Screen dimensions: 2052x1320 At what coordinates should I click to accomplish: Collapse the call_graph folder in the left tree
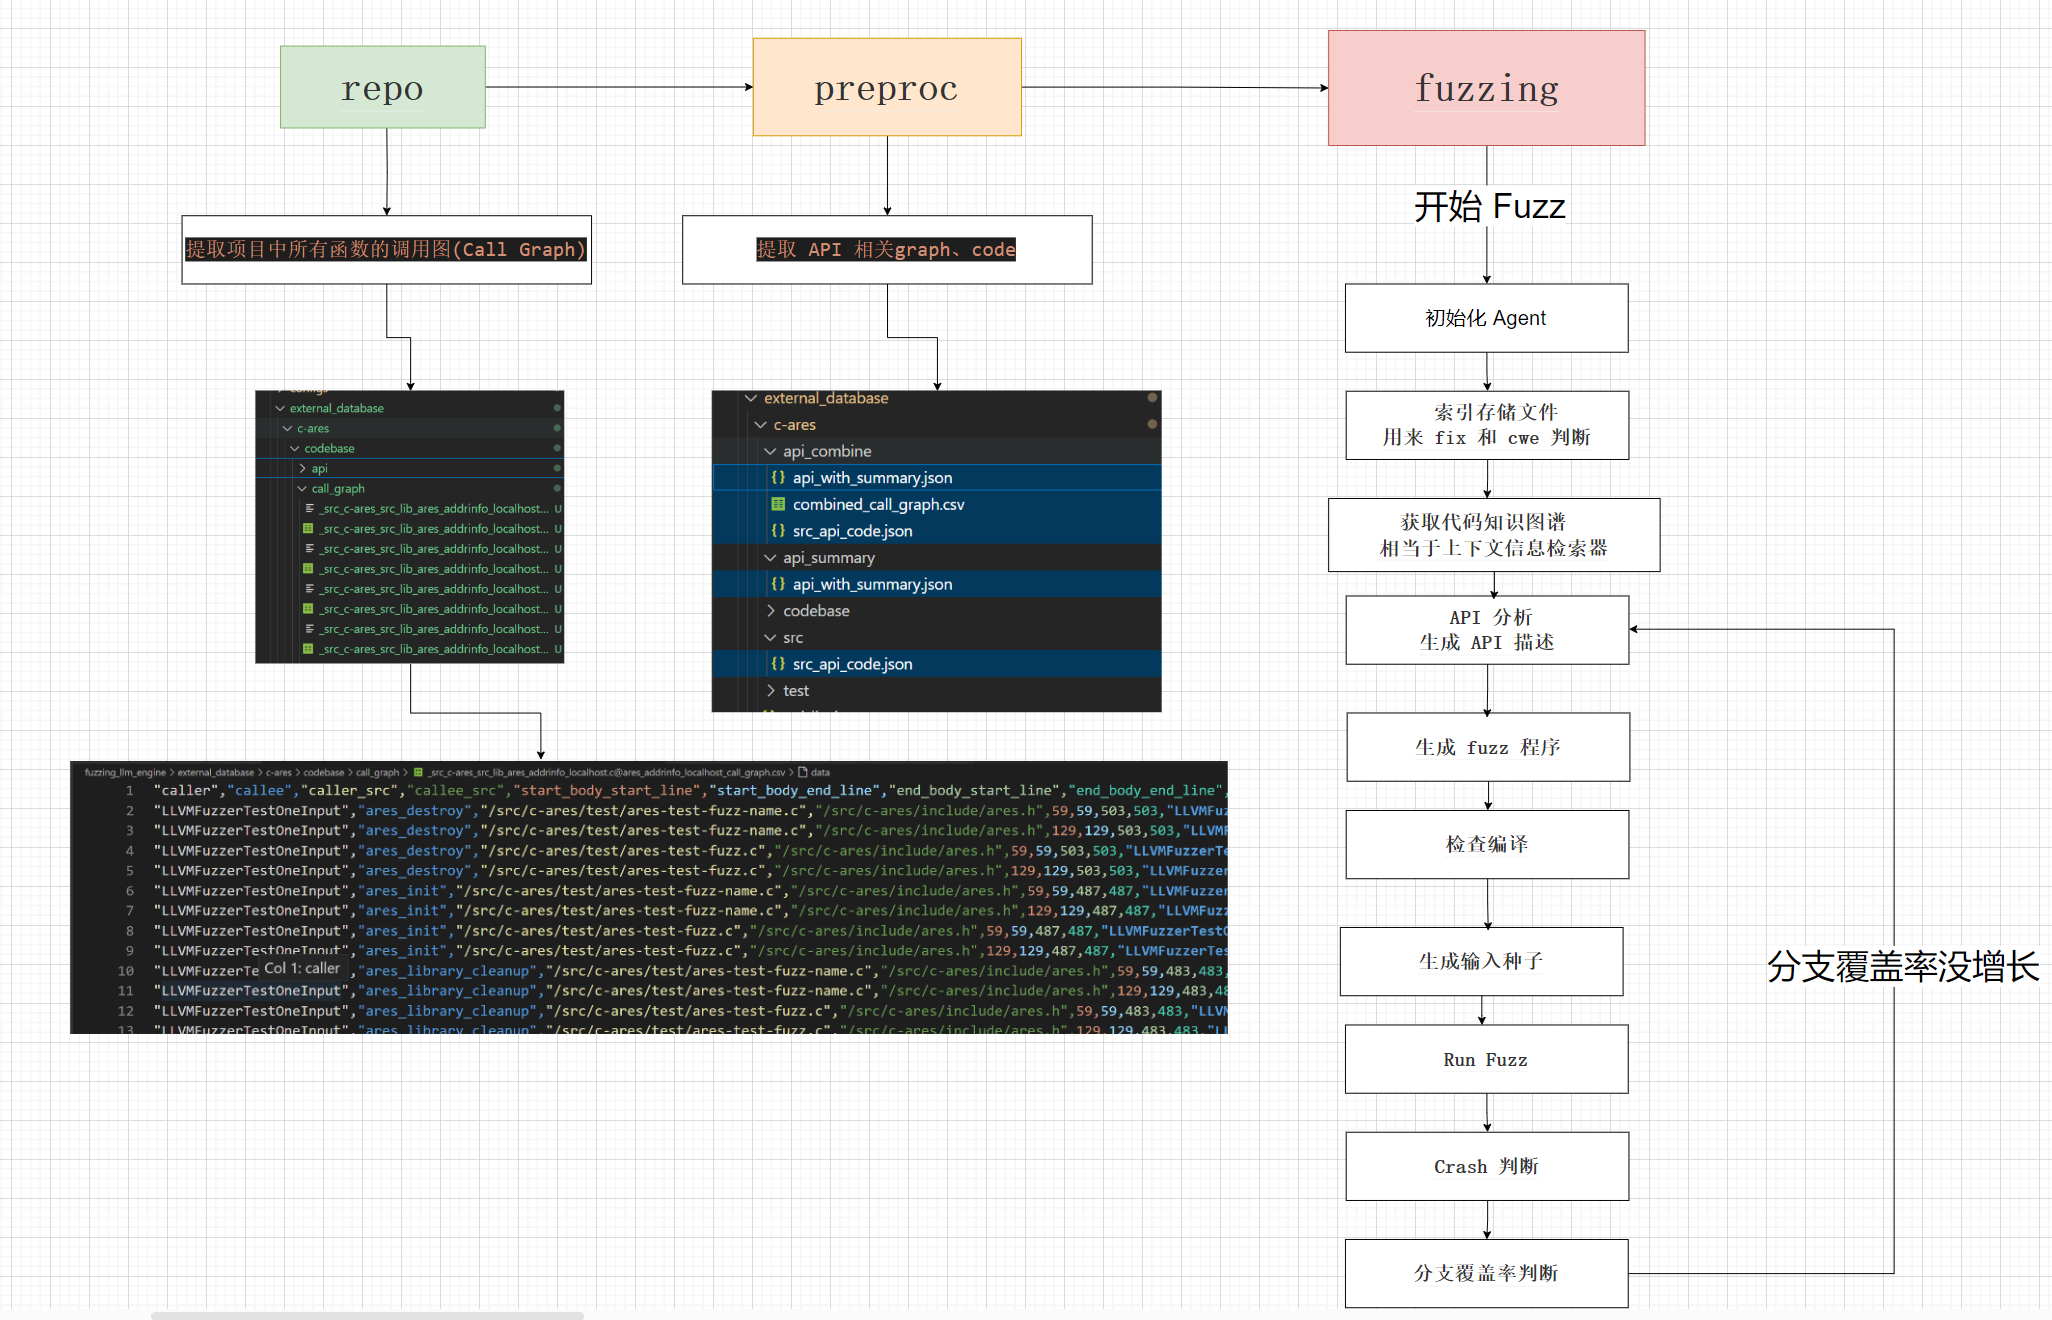302,488
